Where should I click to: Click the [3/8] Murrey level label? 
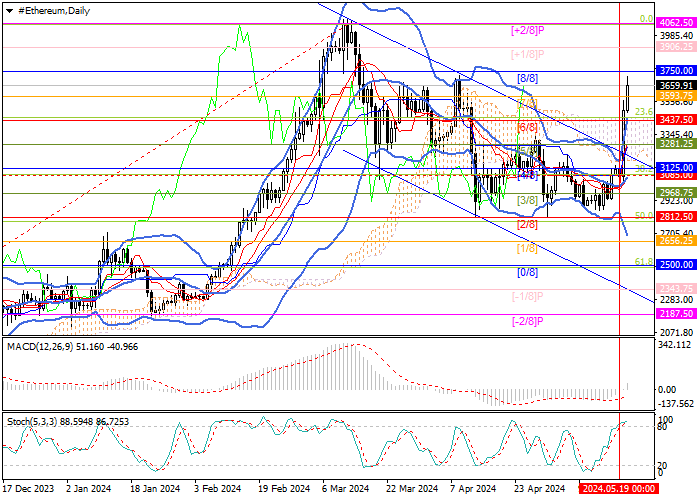[x=527, y=200]
